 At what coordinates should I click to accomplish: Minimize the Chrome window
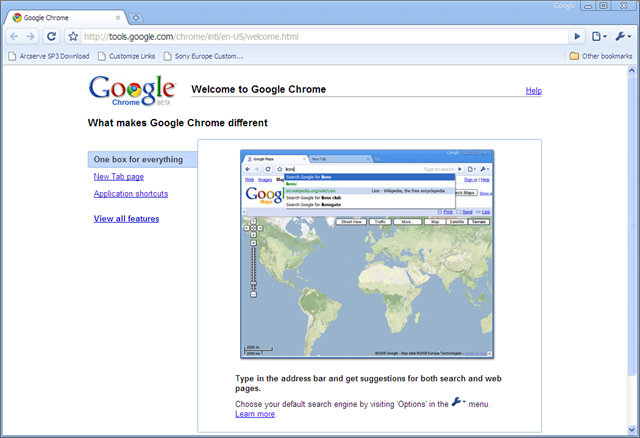pos(588,6)
